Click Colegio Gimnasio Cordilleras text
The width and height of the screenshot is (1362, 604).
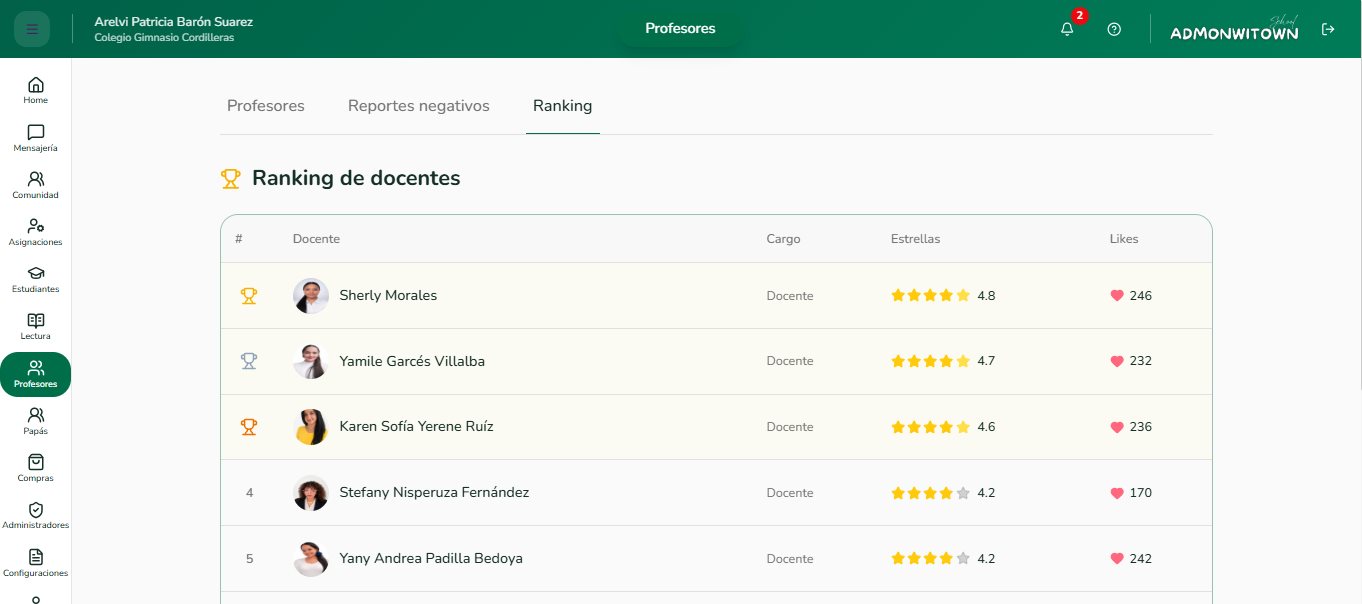(x=164, y=38)
